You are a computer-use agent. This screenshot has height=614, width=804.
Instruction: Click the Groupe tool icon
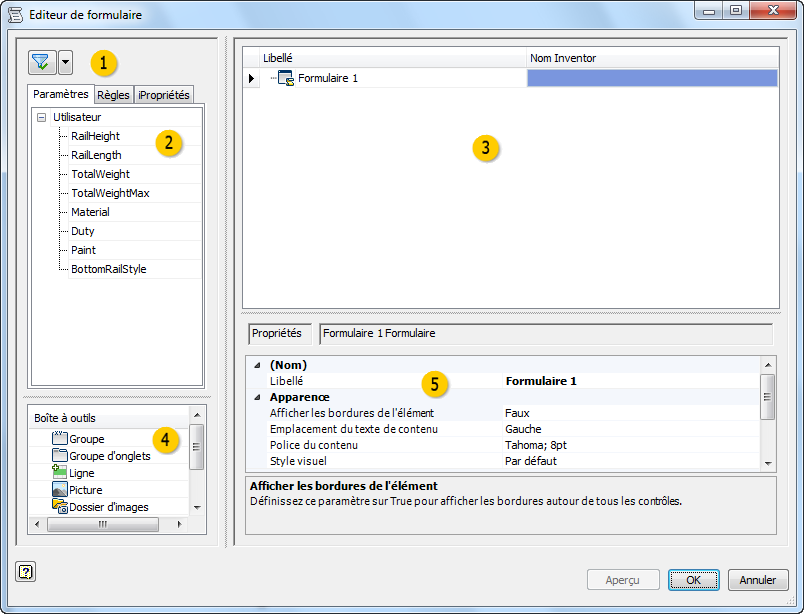(x=59, y=438)
